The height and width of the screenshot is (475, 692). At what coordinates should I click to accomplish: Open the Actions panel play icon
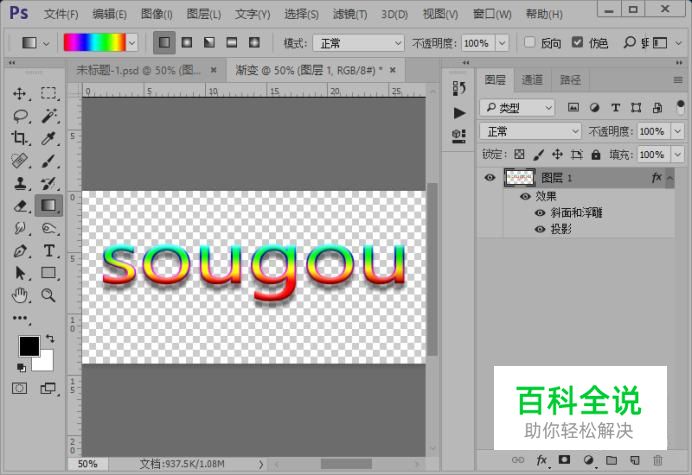(459, 113)
